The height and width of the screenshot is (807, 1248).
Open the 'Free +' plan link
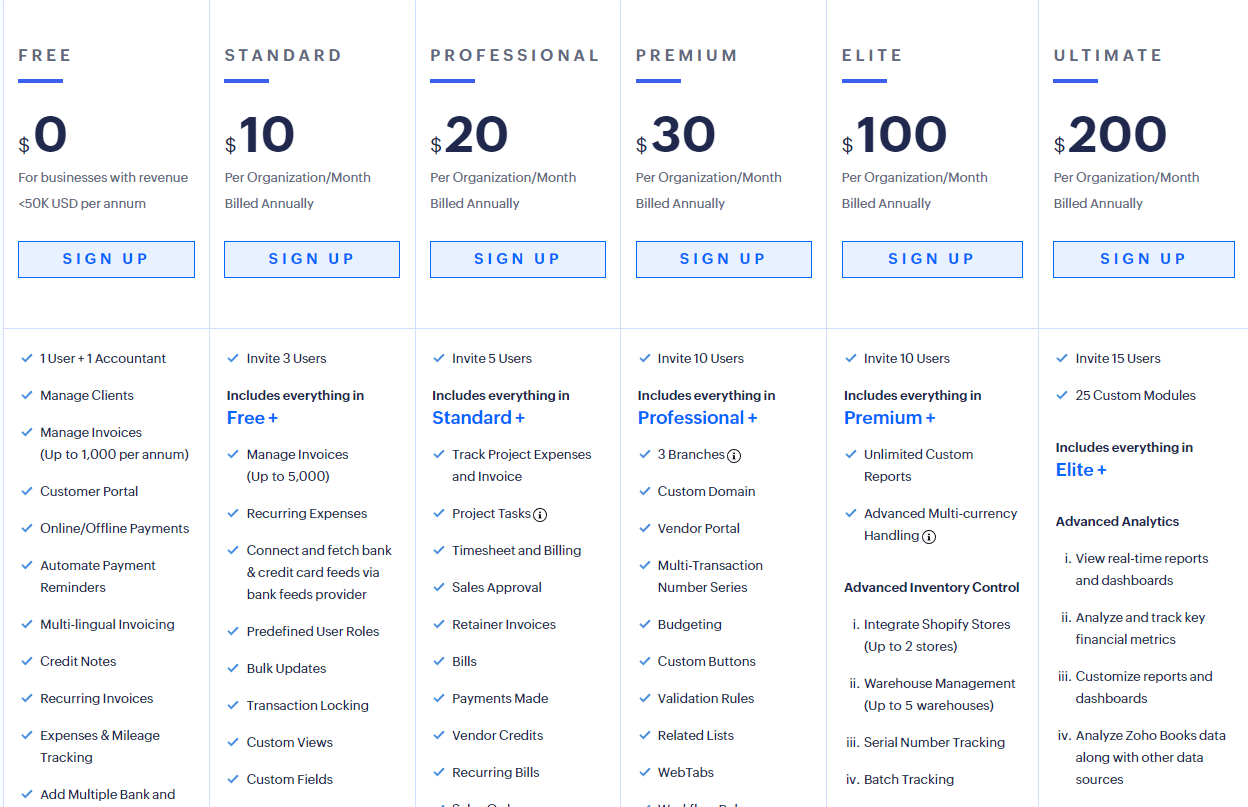point(252,418)
